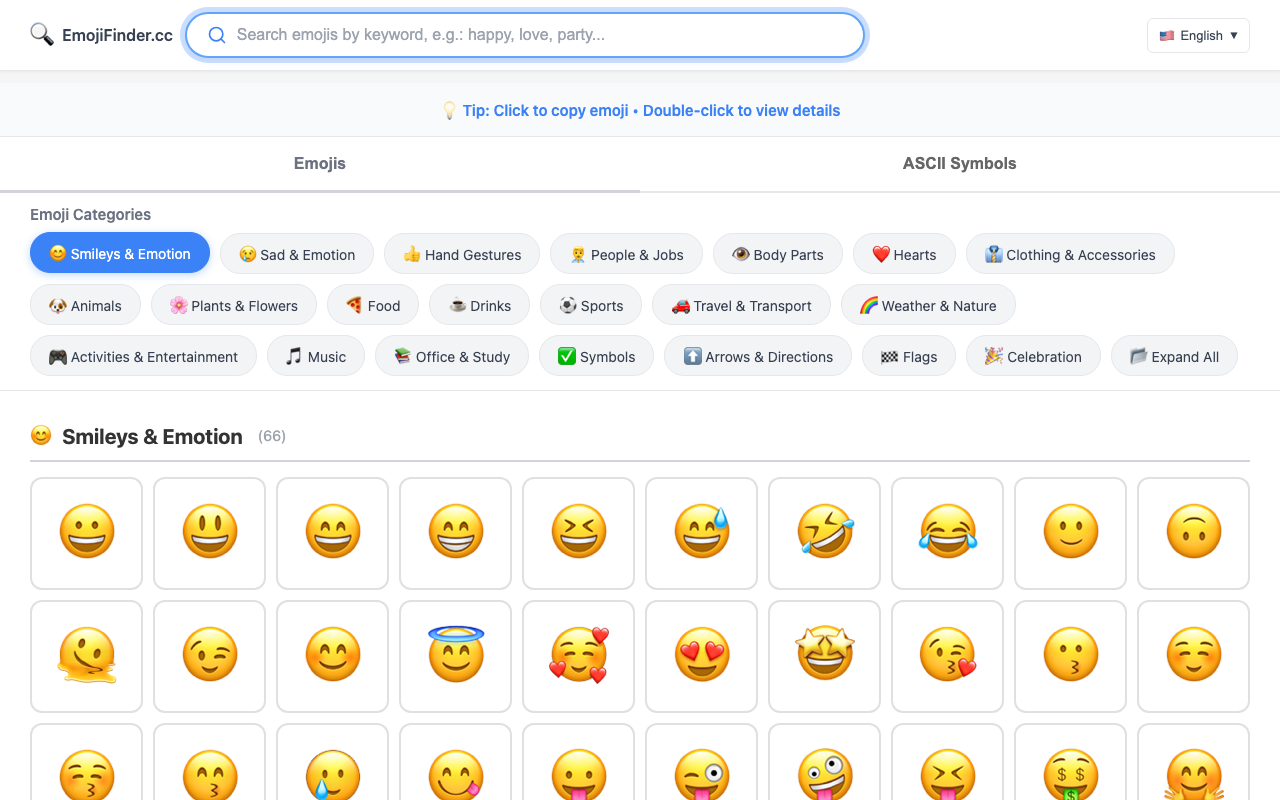Select Travel & Transport category

coord(741,305)
